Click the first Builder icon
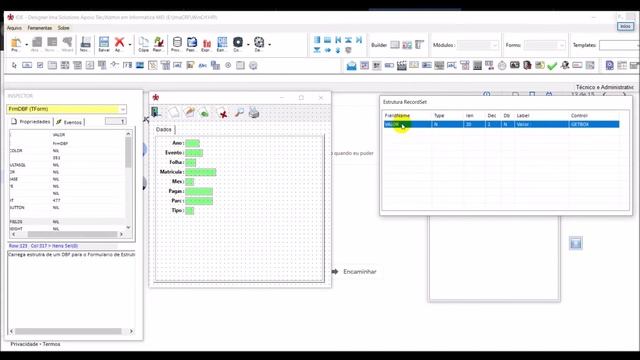640x360 pixels. coord(394,45)
